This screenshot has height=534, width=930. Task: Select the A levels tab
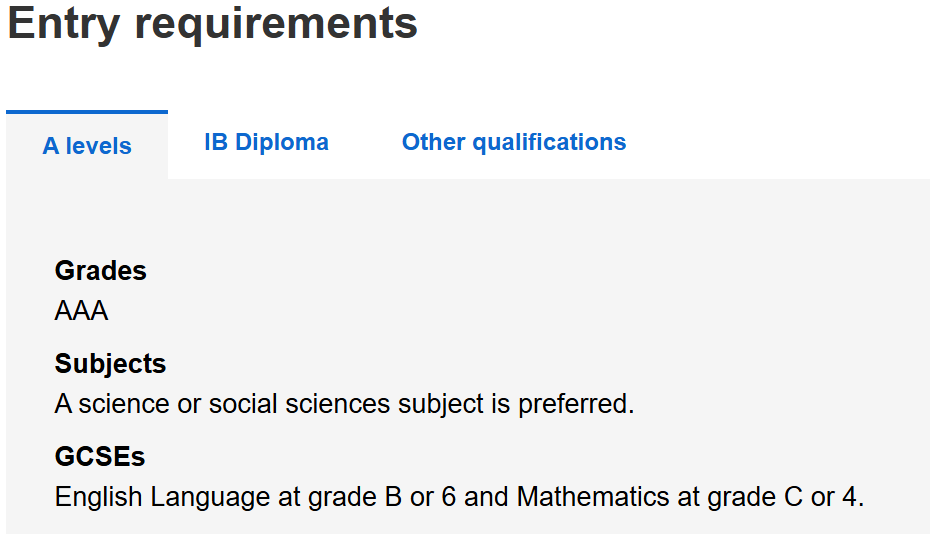point(87,146)
